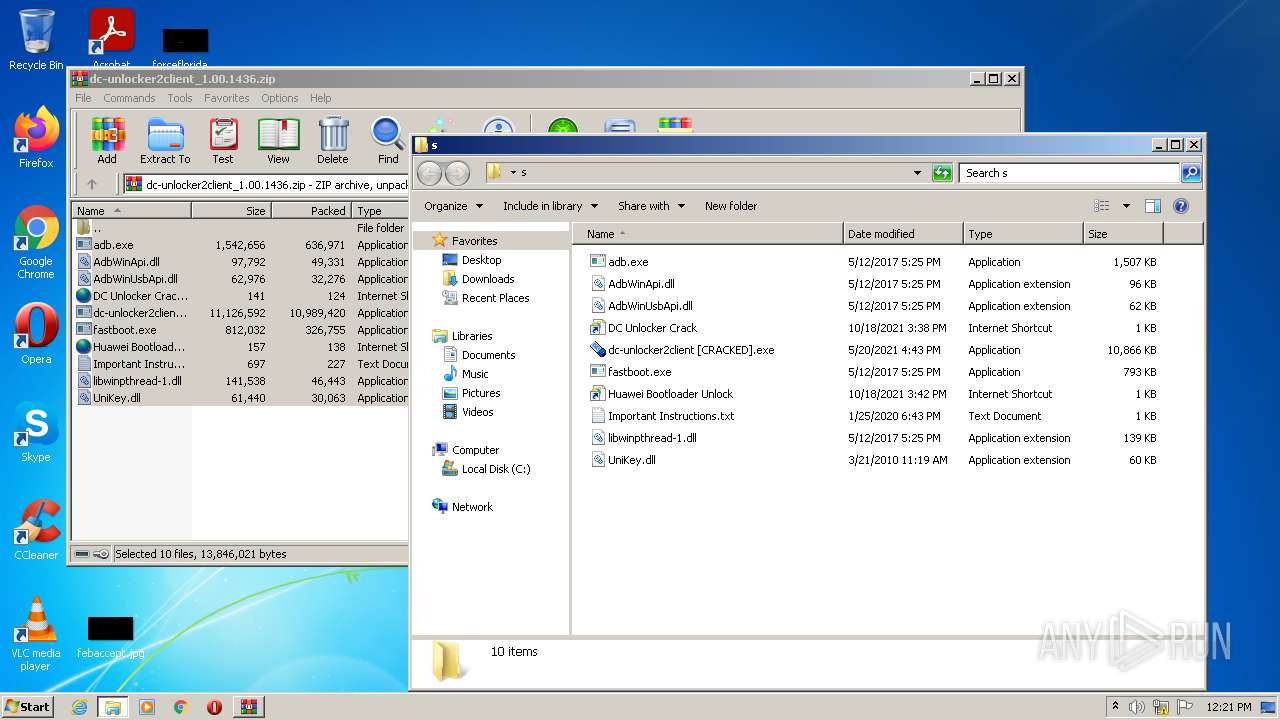Image resolution: width=1280 pixels, height=720 pixels.
Task: Open Favorites menu in WinRAR
Action: [227, 98]
